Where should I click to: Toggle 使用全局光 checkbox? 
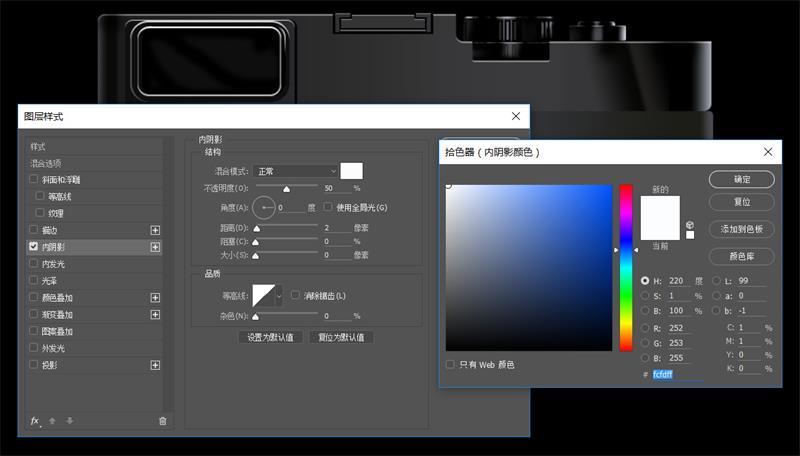(328, 207)
